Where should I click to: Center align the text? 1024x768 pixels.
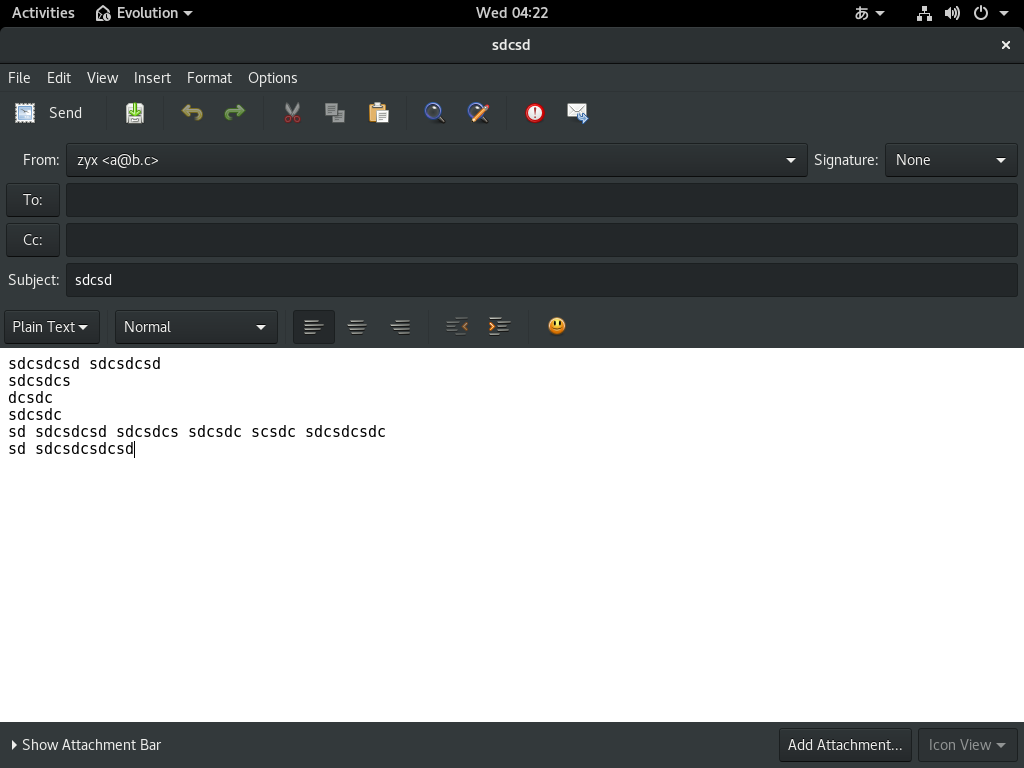tap(357, 327)
